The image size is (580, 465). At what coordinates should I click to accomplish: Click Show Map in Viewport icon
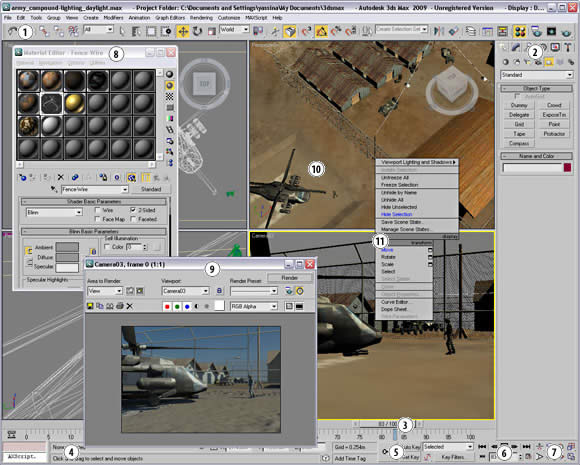point(131,178)
